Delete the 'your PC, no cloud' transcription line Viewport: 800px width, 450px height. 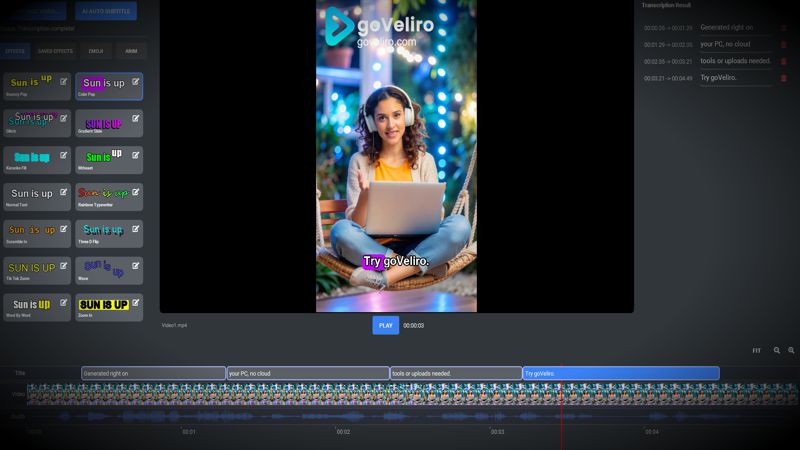[784, 45]
